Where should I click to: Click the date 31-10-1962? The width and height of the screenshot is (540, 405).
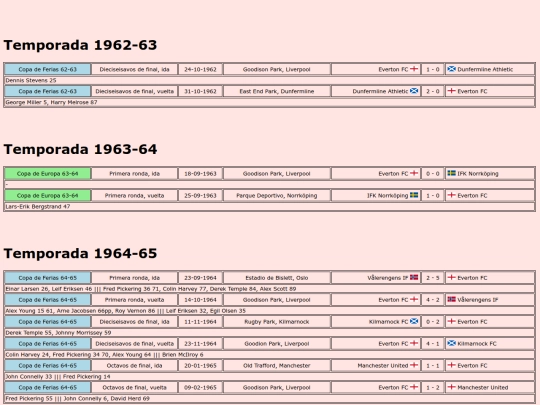pyautogui.click(x=200, y=91)
